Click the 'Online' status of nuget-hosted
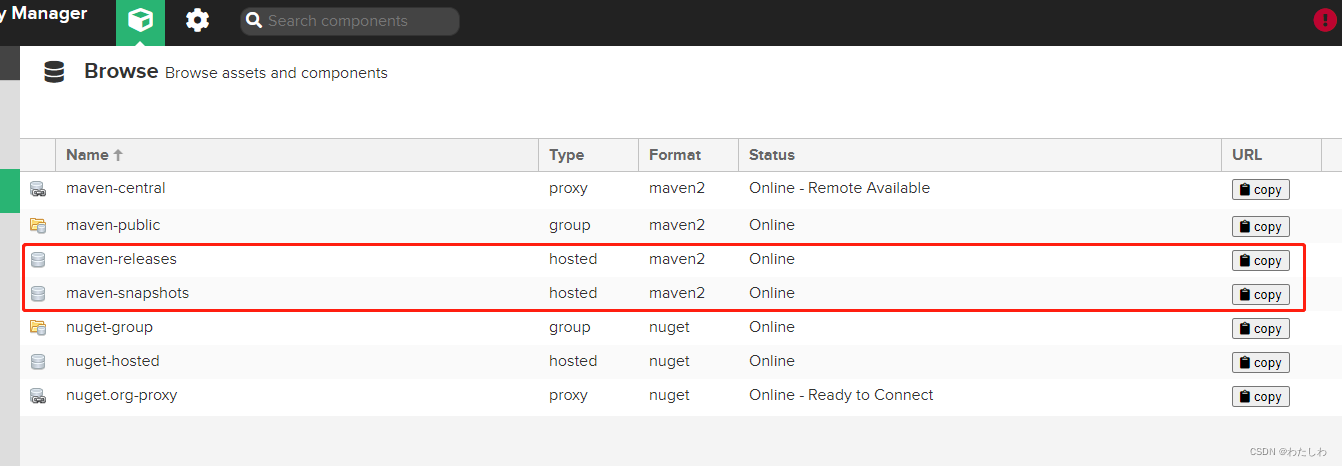 [772, 361]
